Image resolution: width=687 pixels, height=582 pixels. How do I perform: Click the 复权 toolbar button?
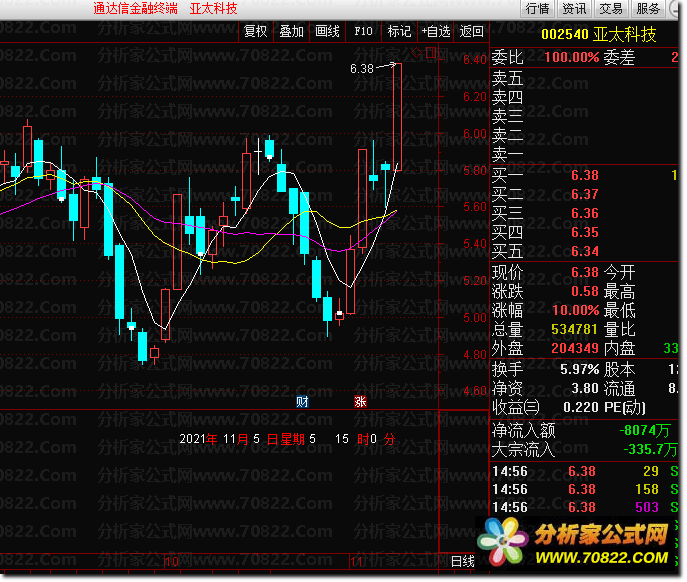point(256,32)
